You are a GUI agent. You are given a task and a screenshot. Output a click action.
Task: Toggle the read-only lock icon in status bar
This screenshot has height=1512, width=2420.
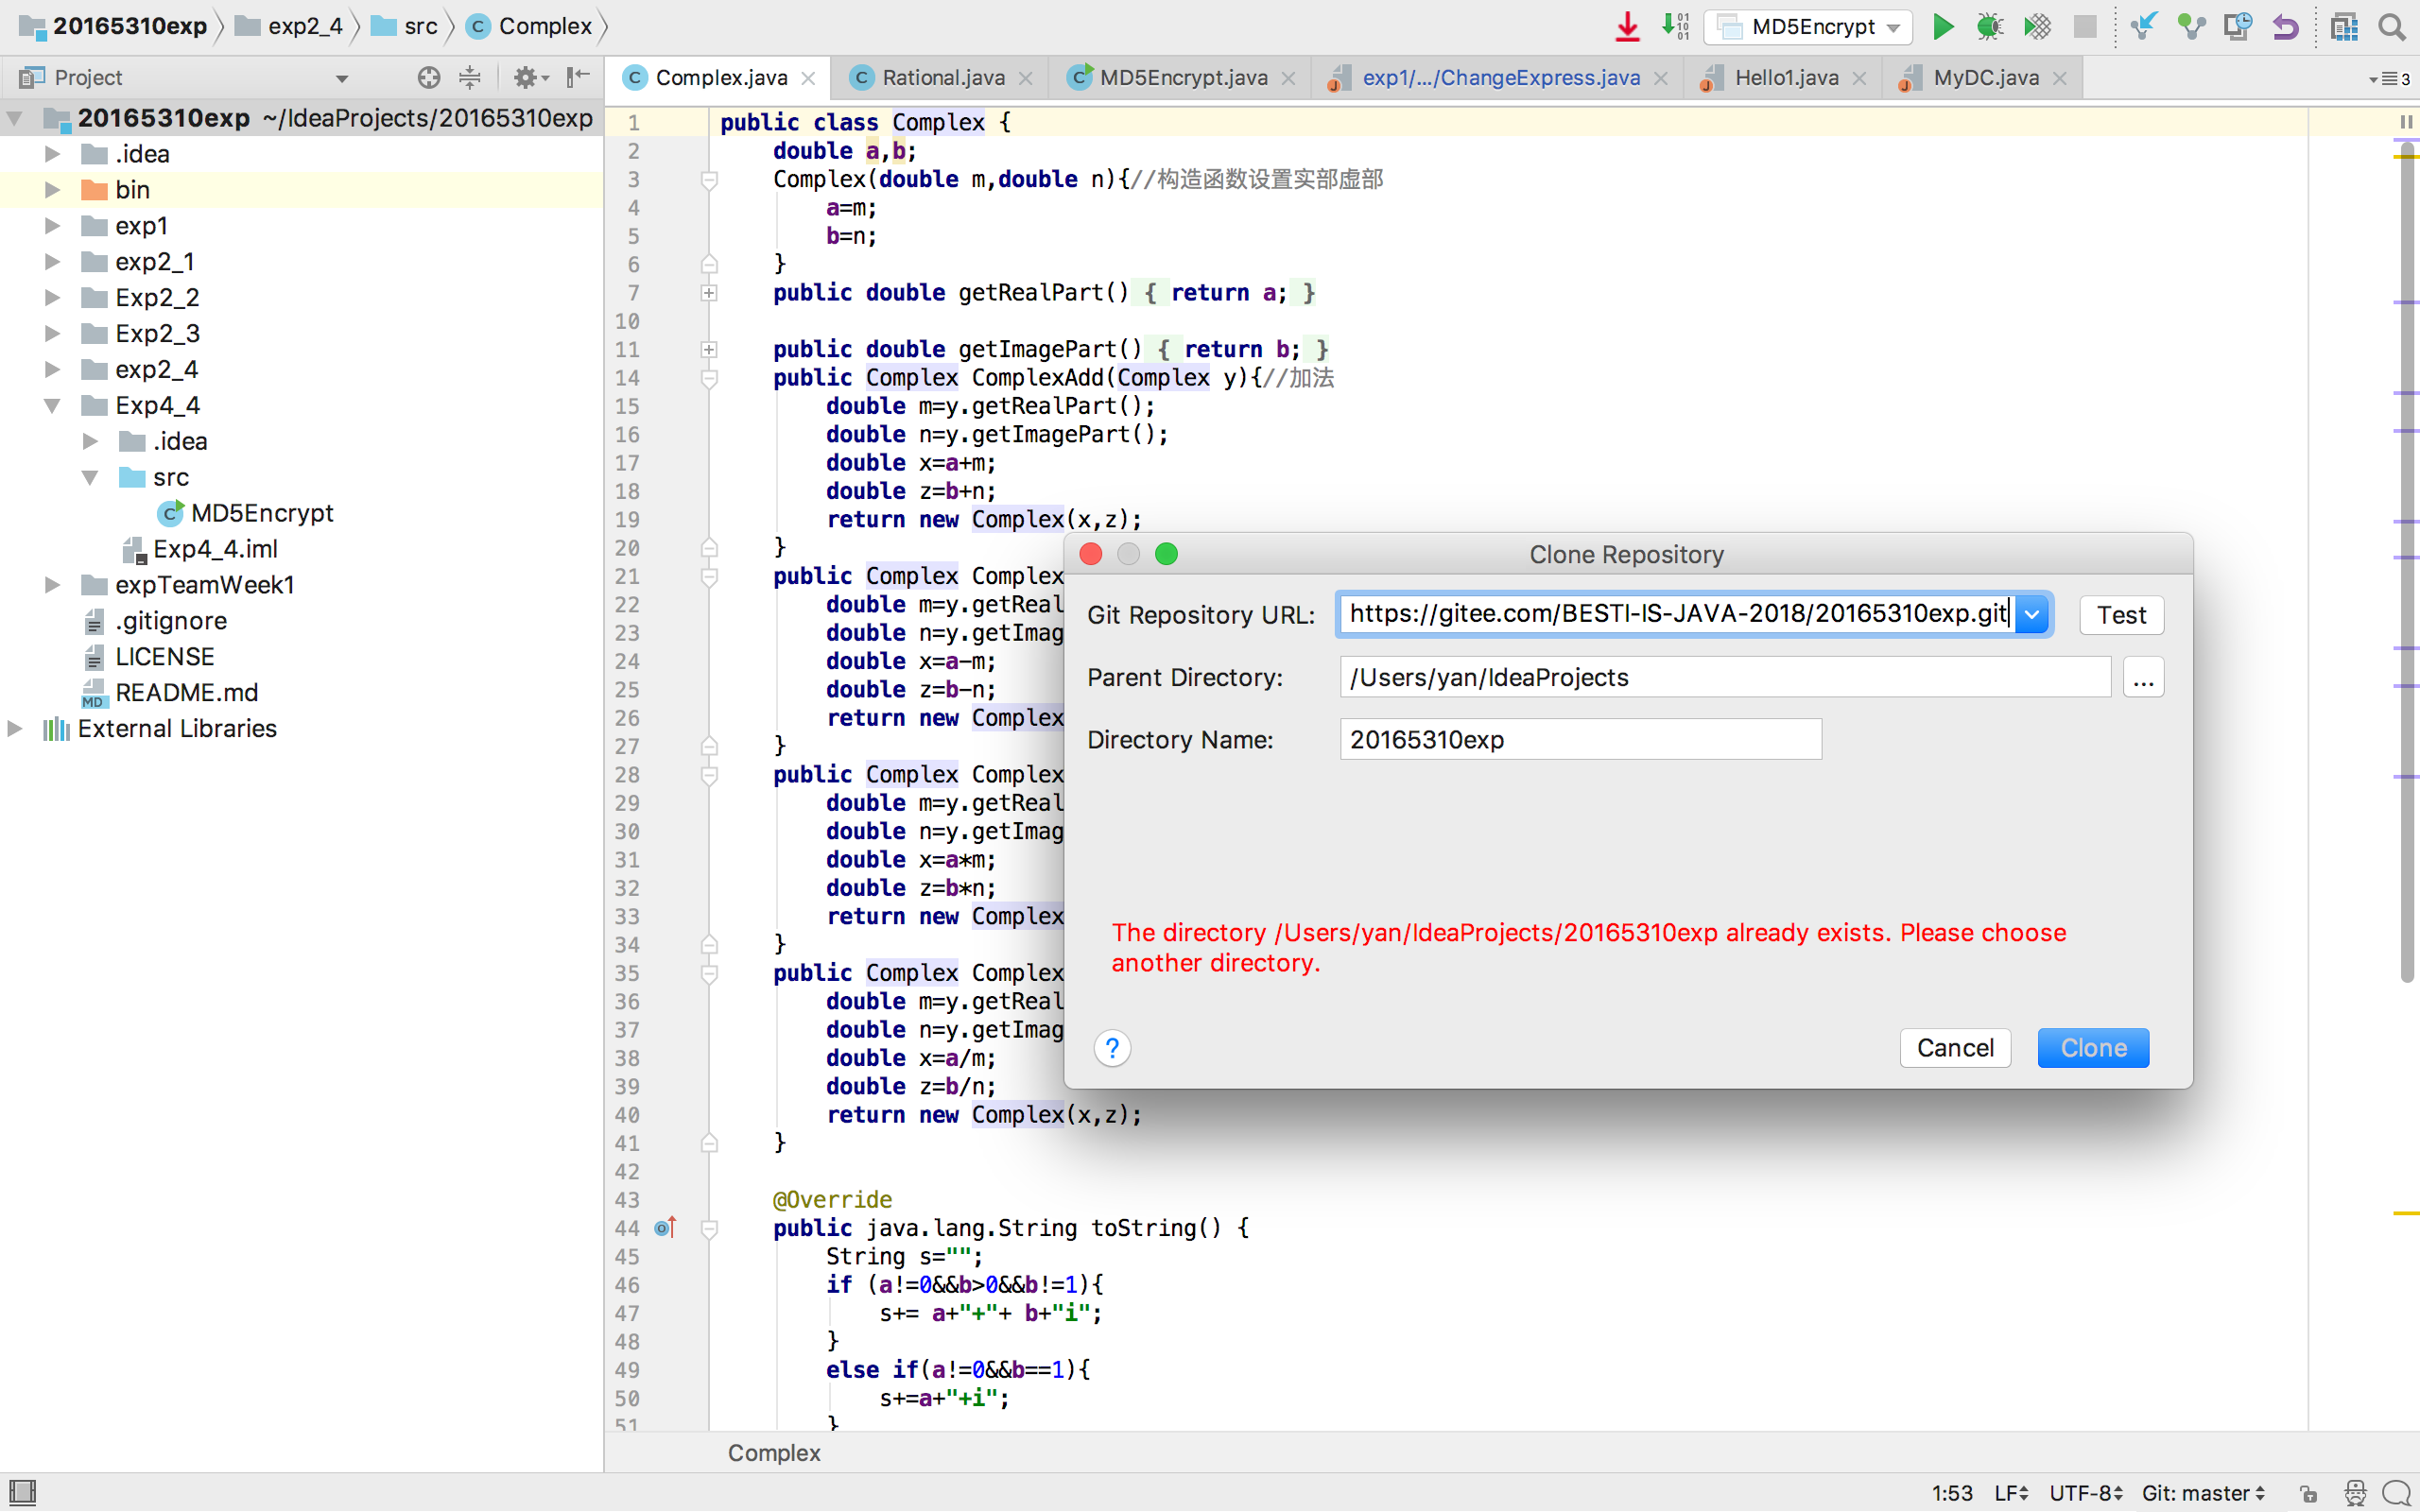click(x=2308, y=1493)
